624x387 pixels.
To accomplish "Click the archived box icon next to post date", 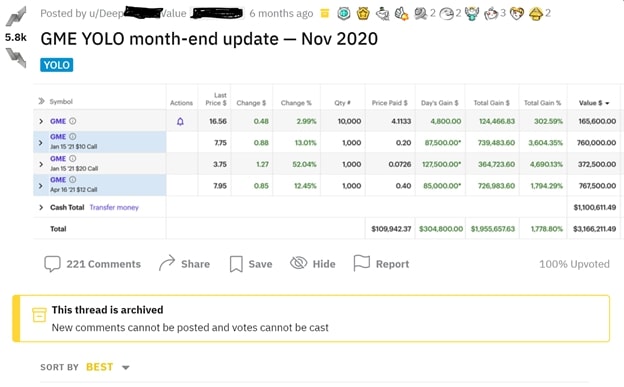I will click(x=325, y=14).
